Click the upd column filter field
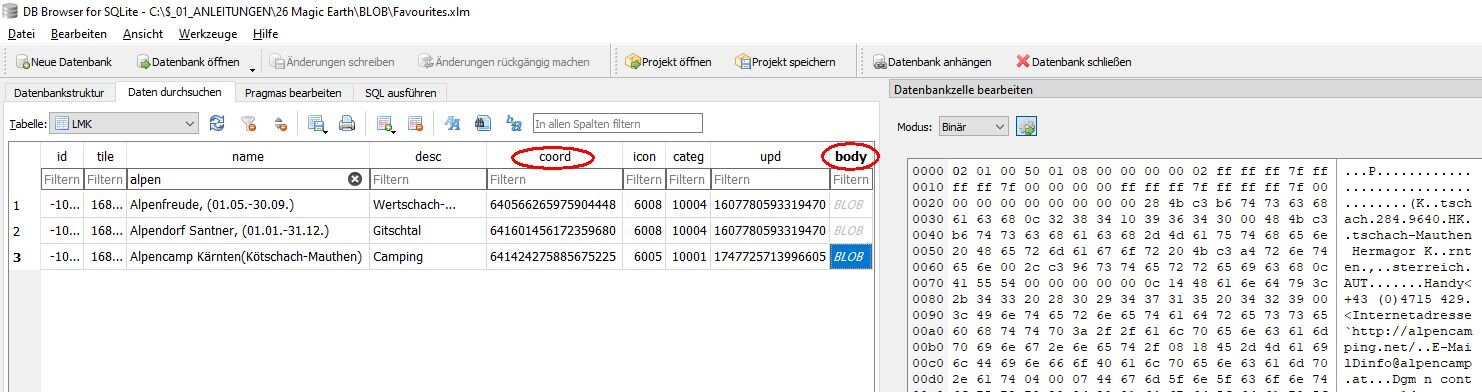The width and height of the screenshot is (1482, 392). (x=769, y=180)
